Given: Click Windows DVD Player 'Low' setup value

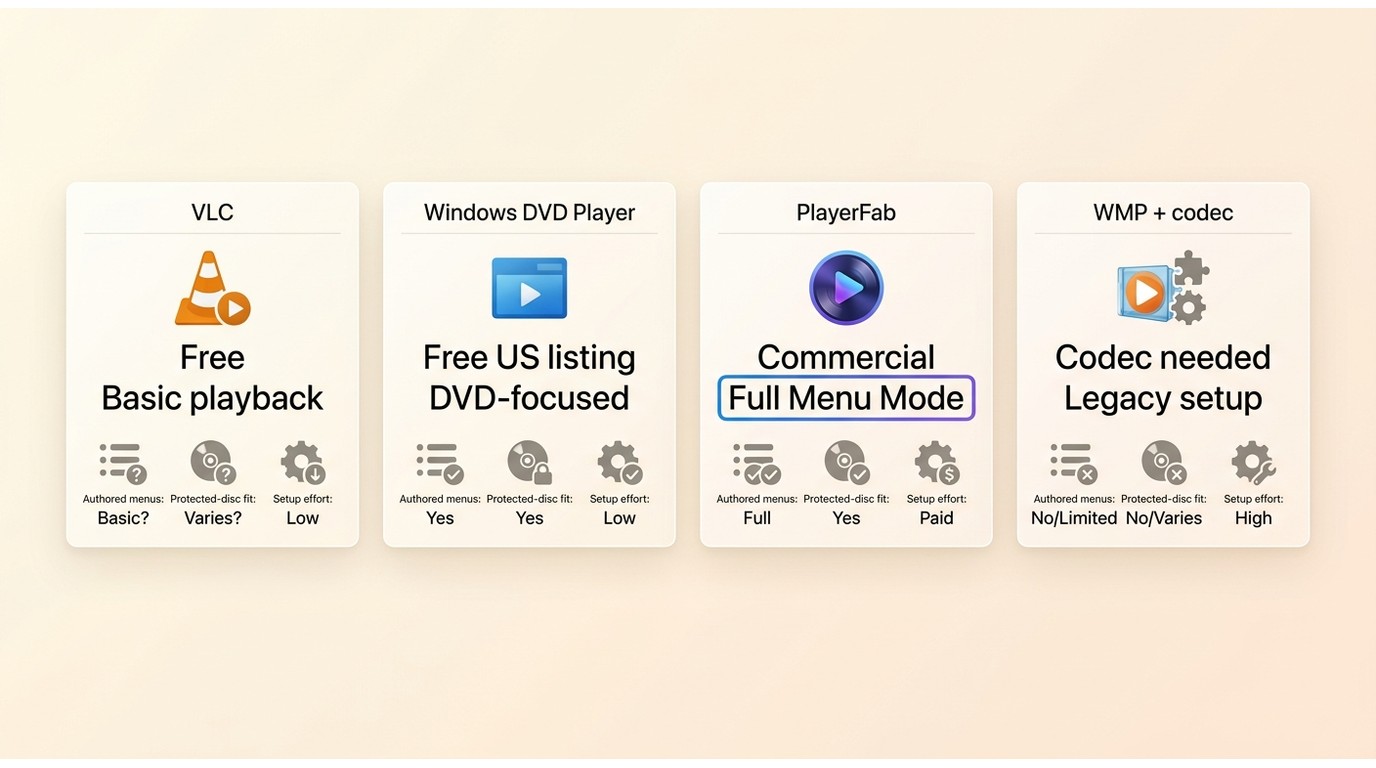Looking at the screenshot, I should click(x=620, y=518).
